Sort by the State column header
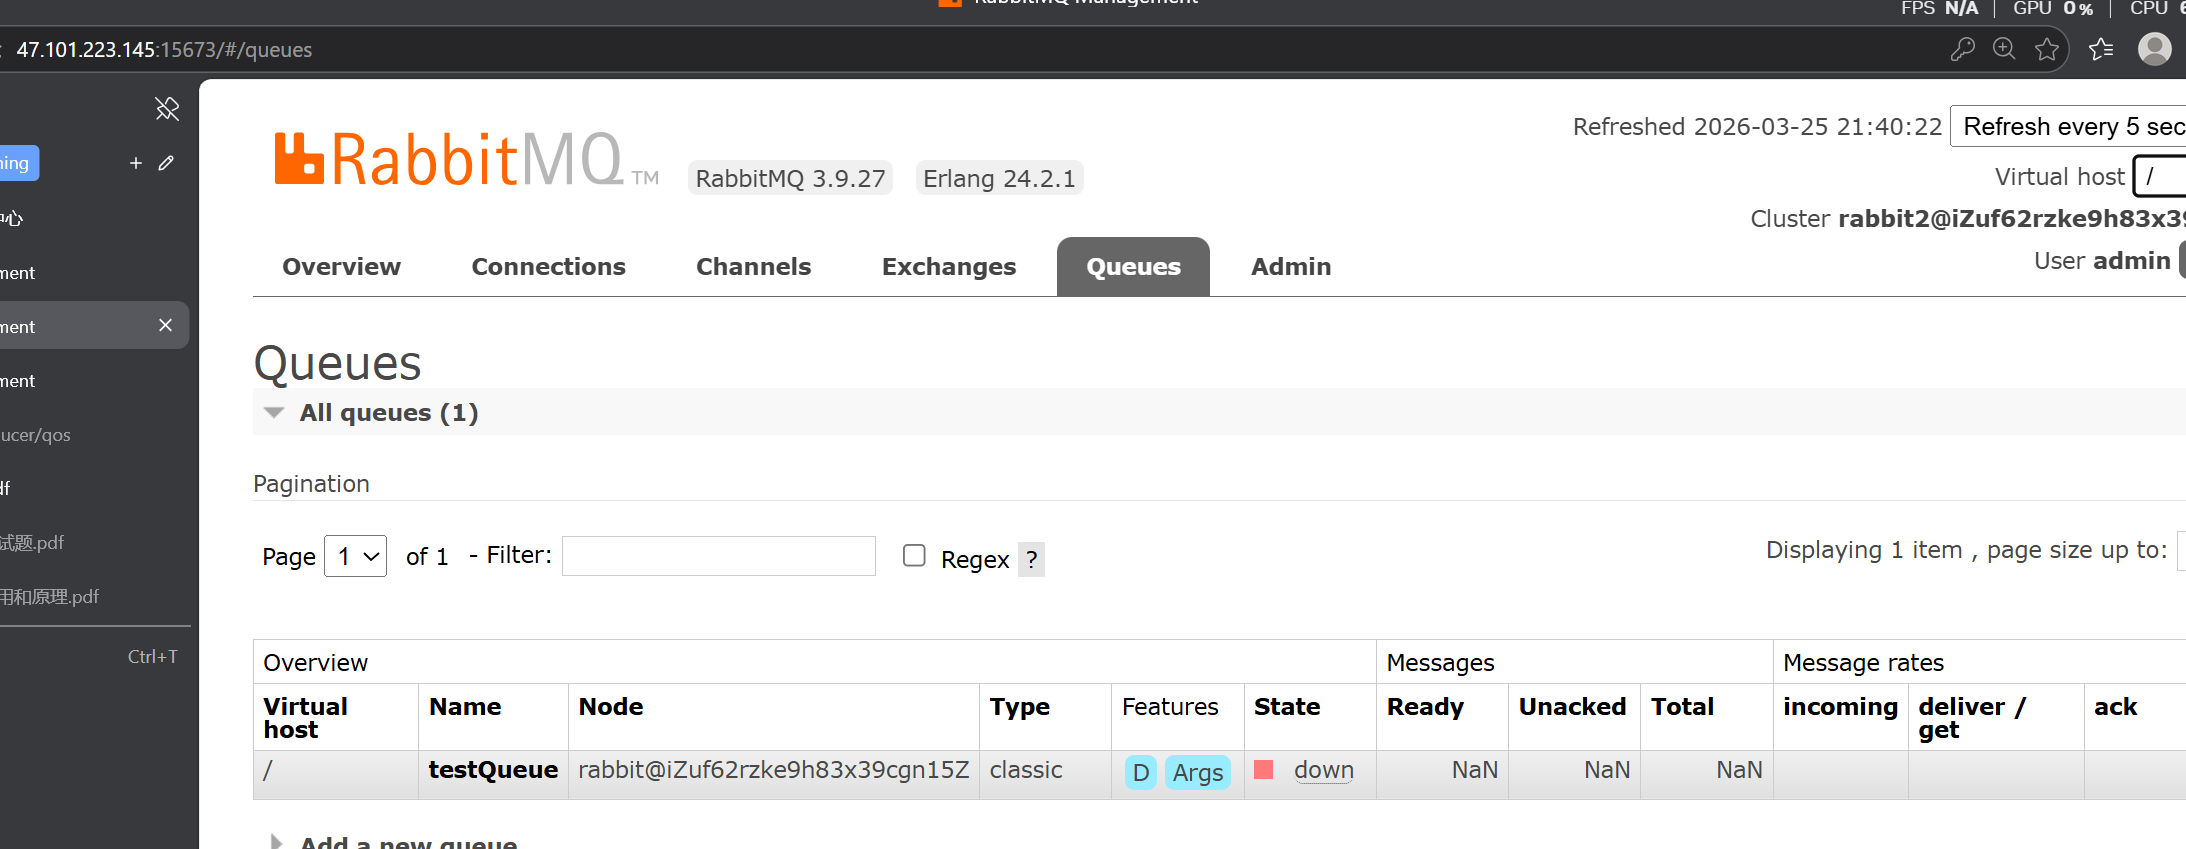The image size is (2186, 849). 1287,707
